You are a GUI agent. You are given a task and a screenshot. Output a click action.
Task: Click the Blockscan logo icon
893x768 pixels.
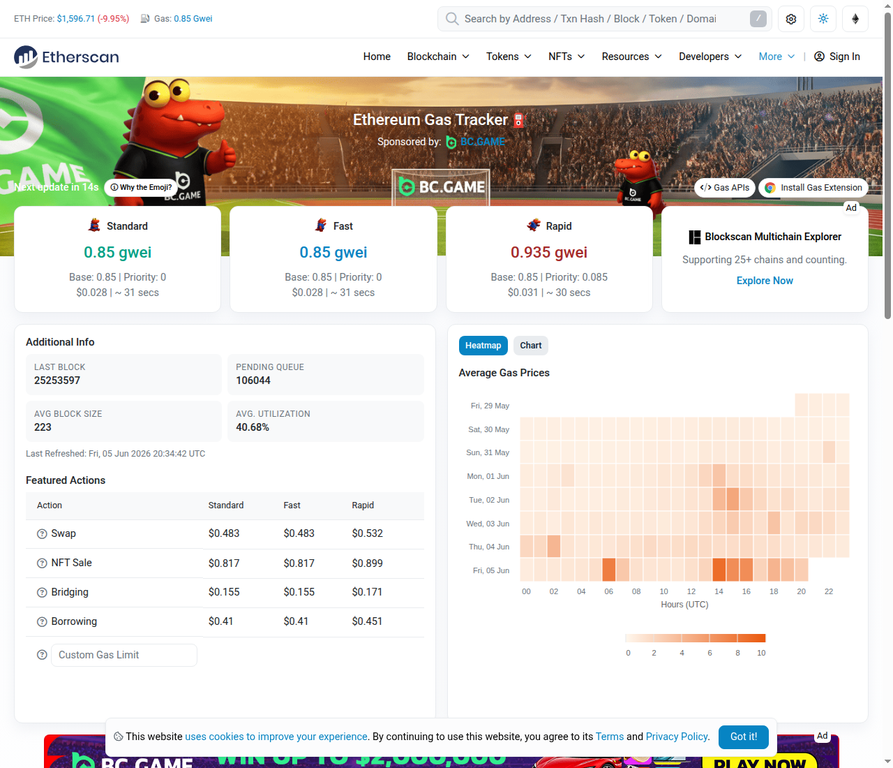tap(694, 237)
